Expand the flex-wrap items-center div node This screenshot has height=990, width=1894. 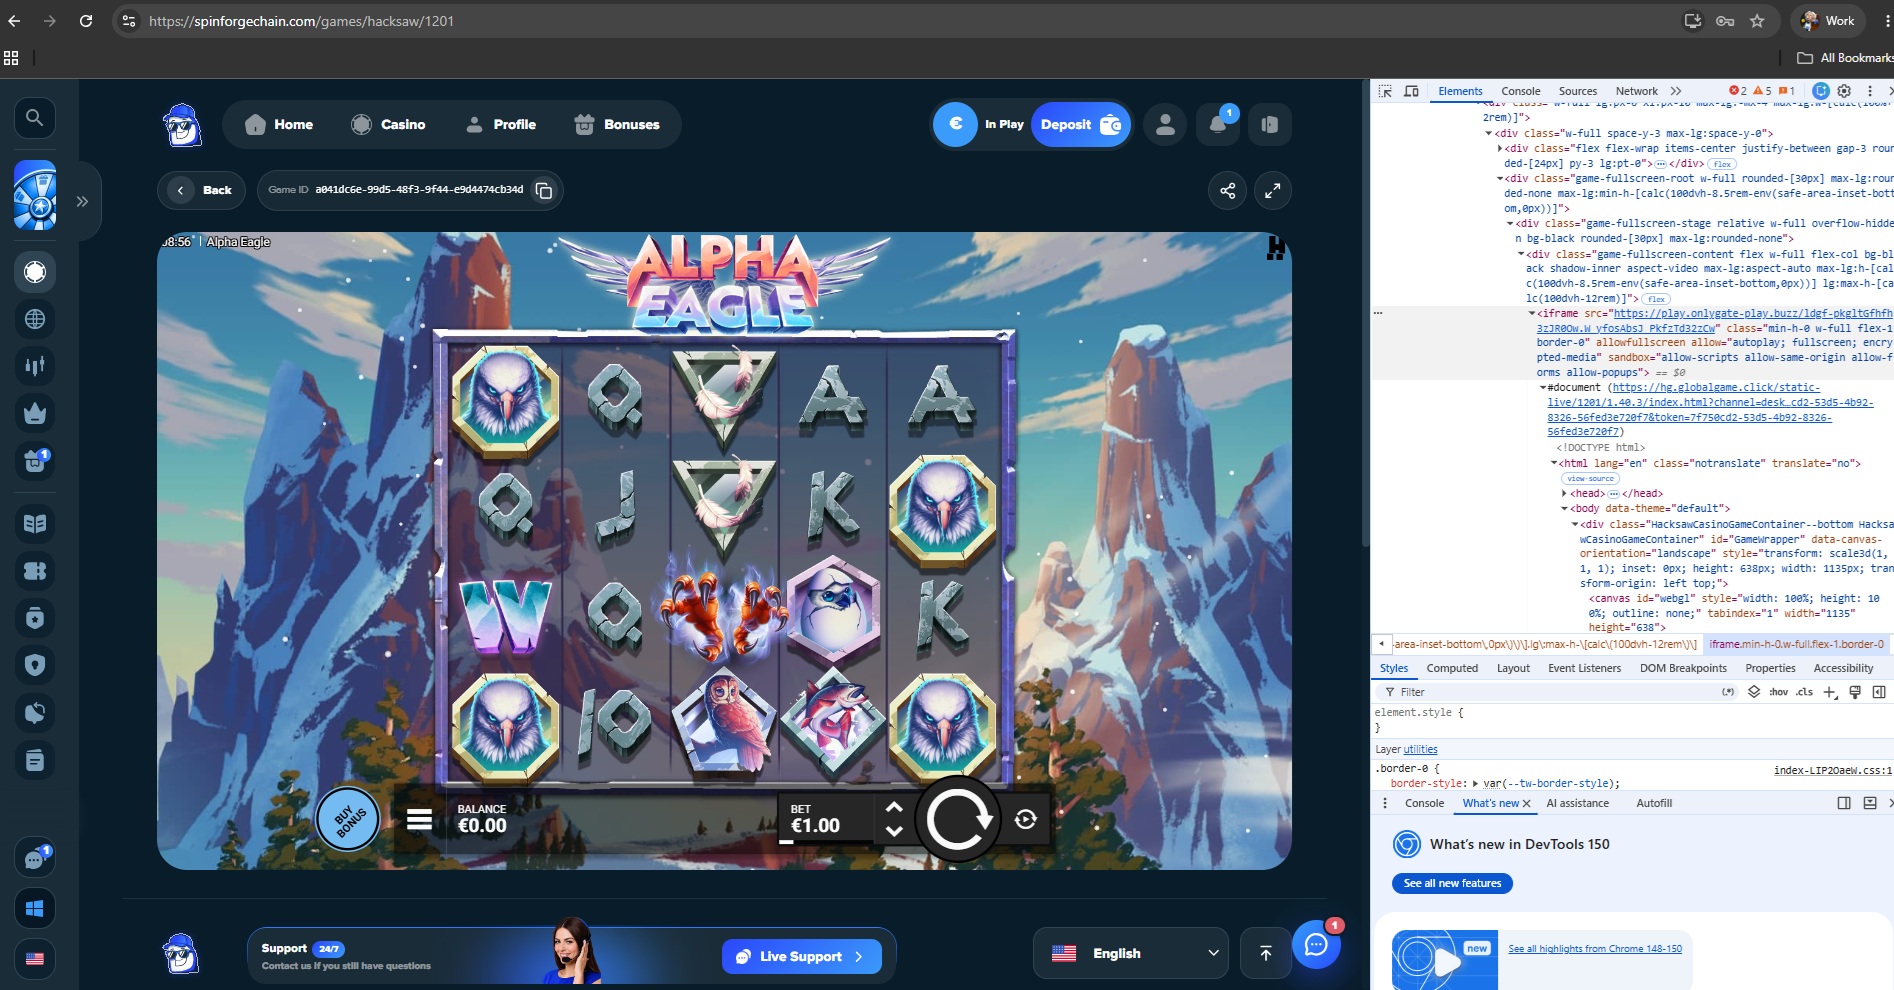tap(1499, 148)
